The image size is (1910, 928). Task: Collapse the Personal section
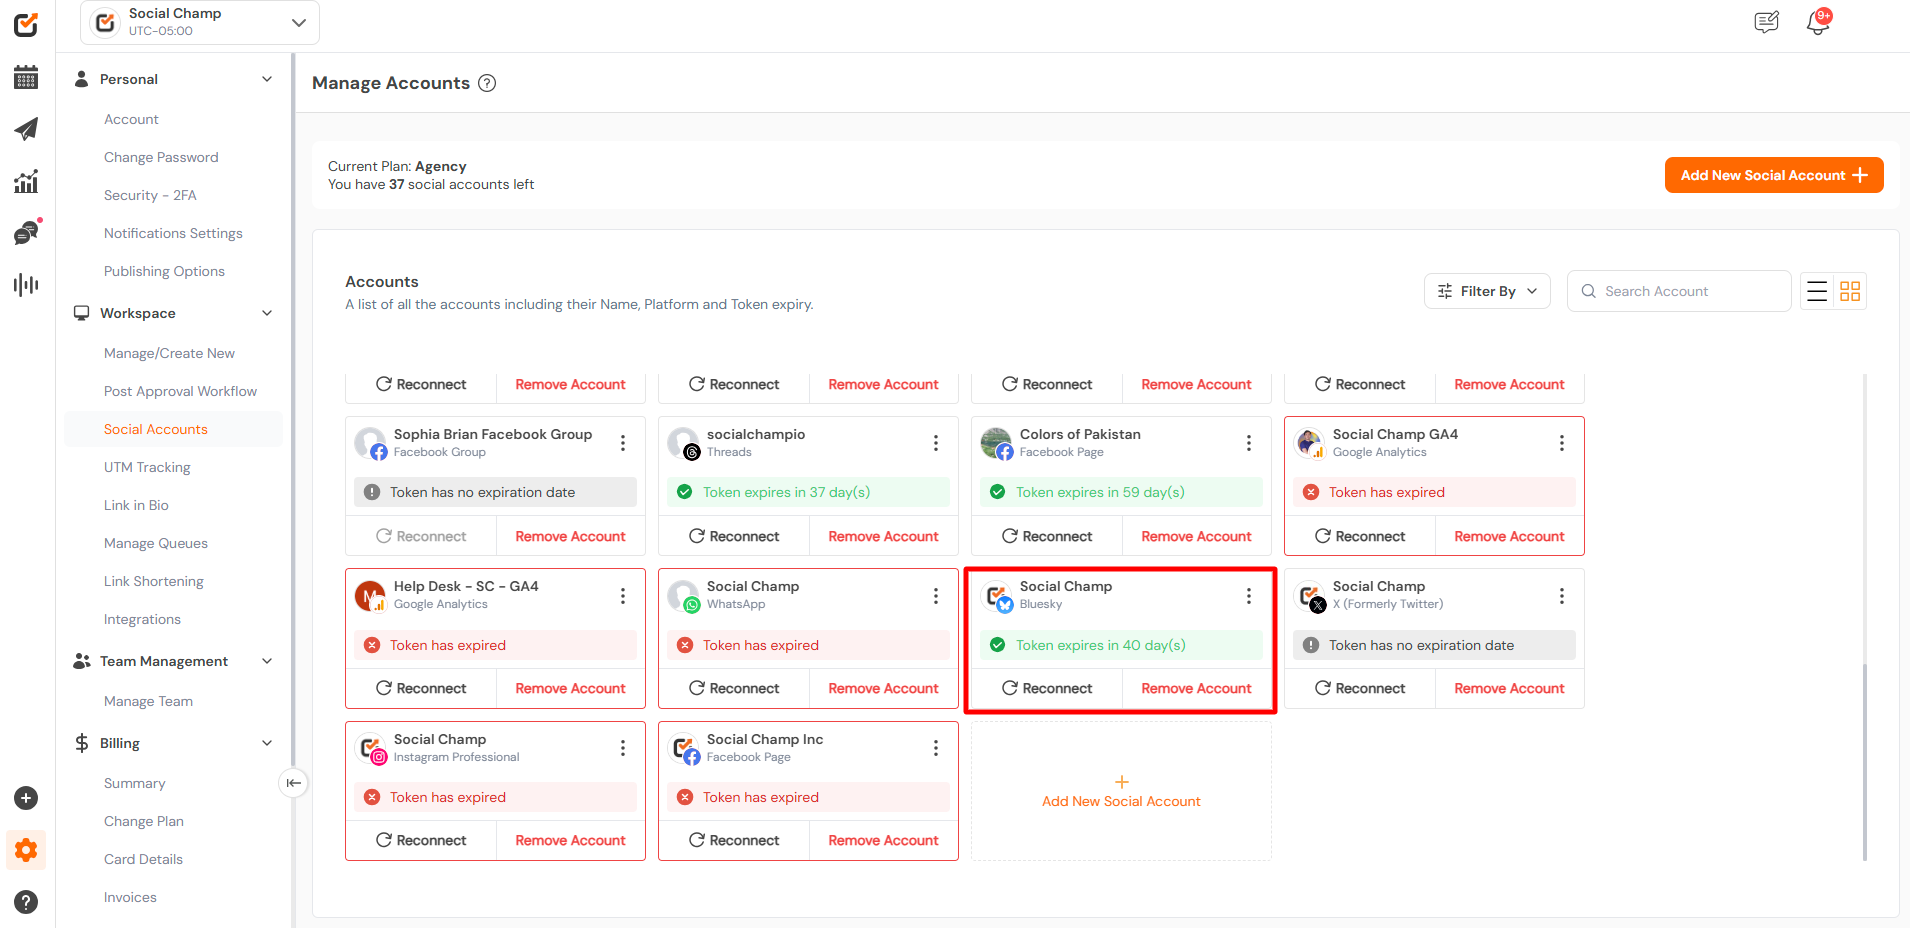tap(267, 79)
